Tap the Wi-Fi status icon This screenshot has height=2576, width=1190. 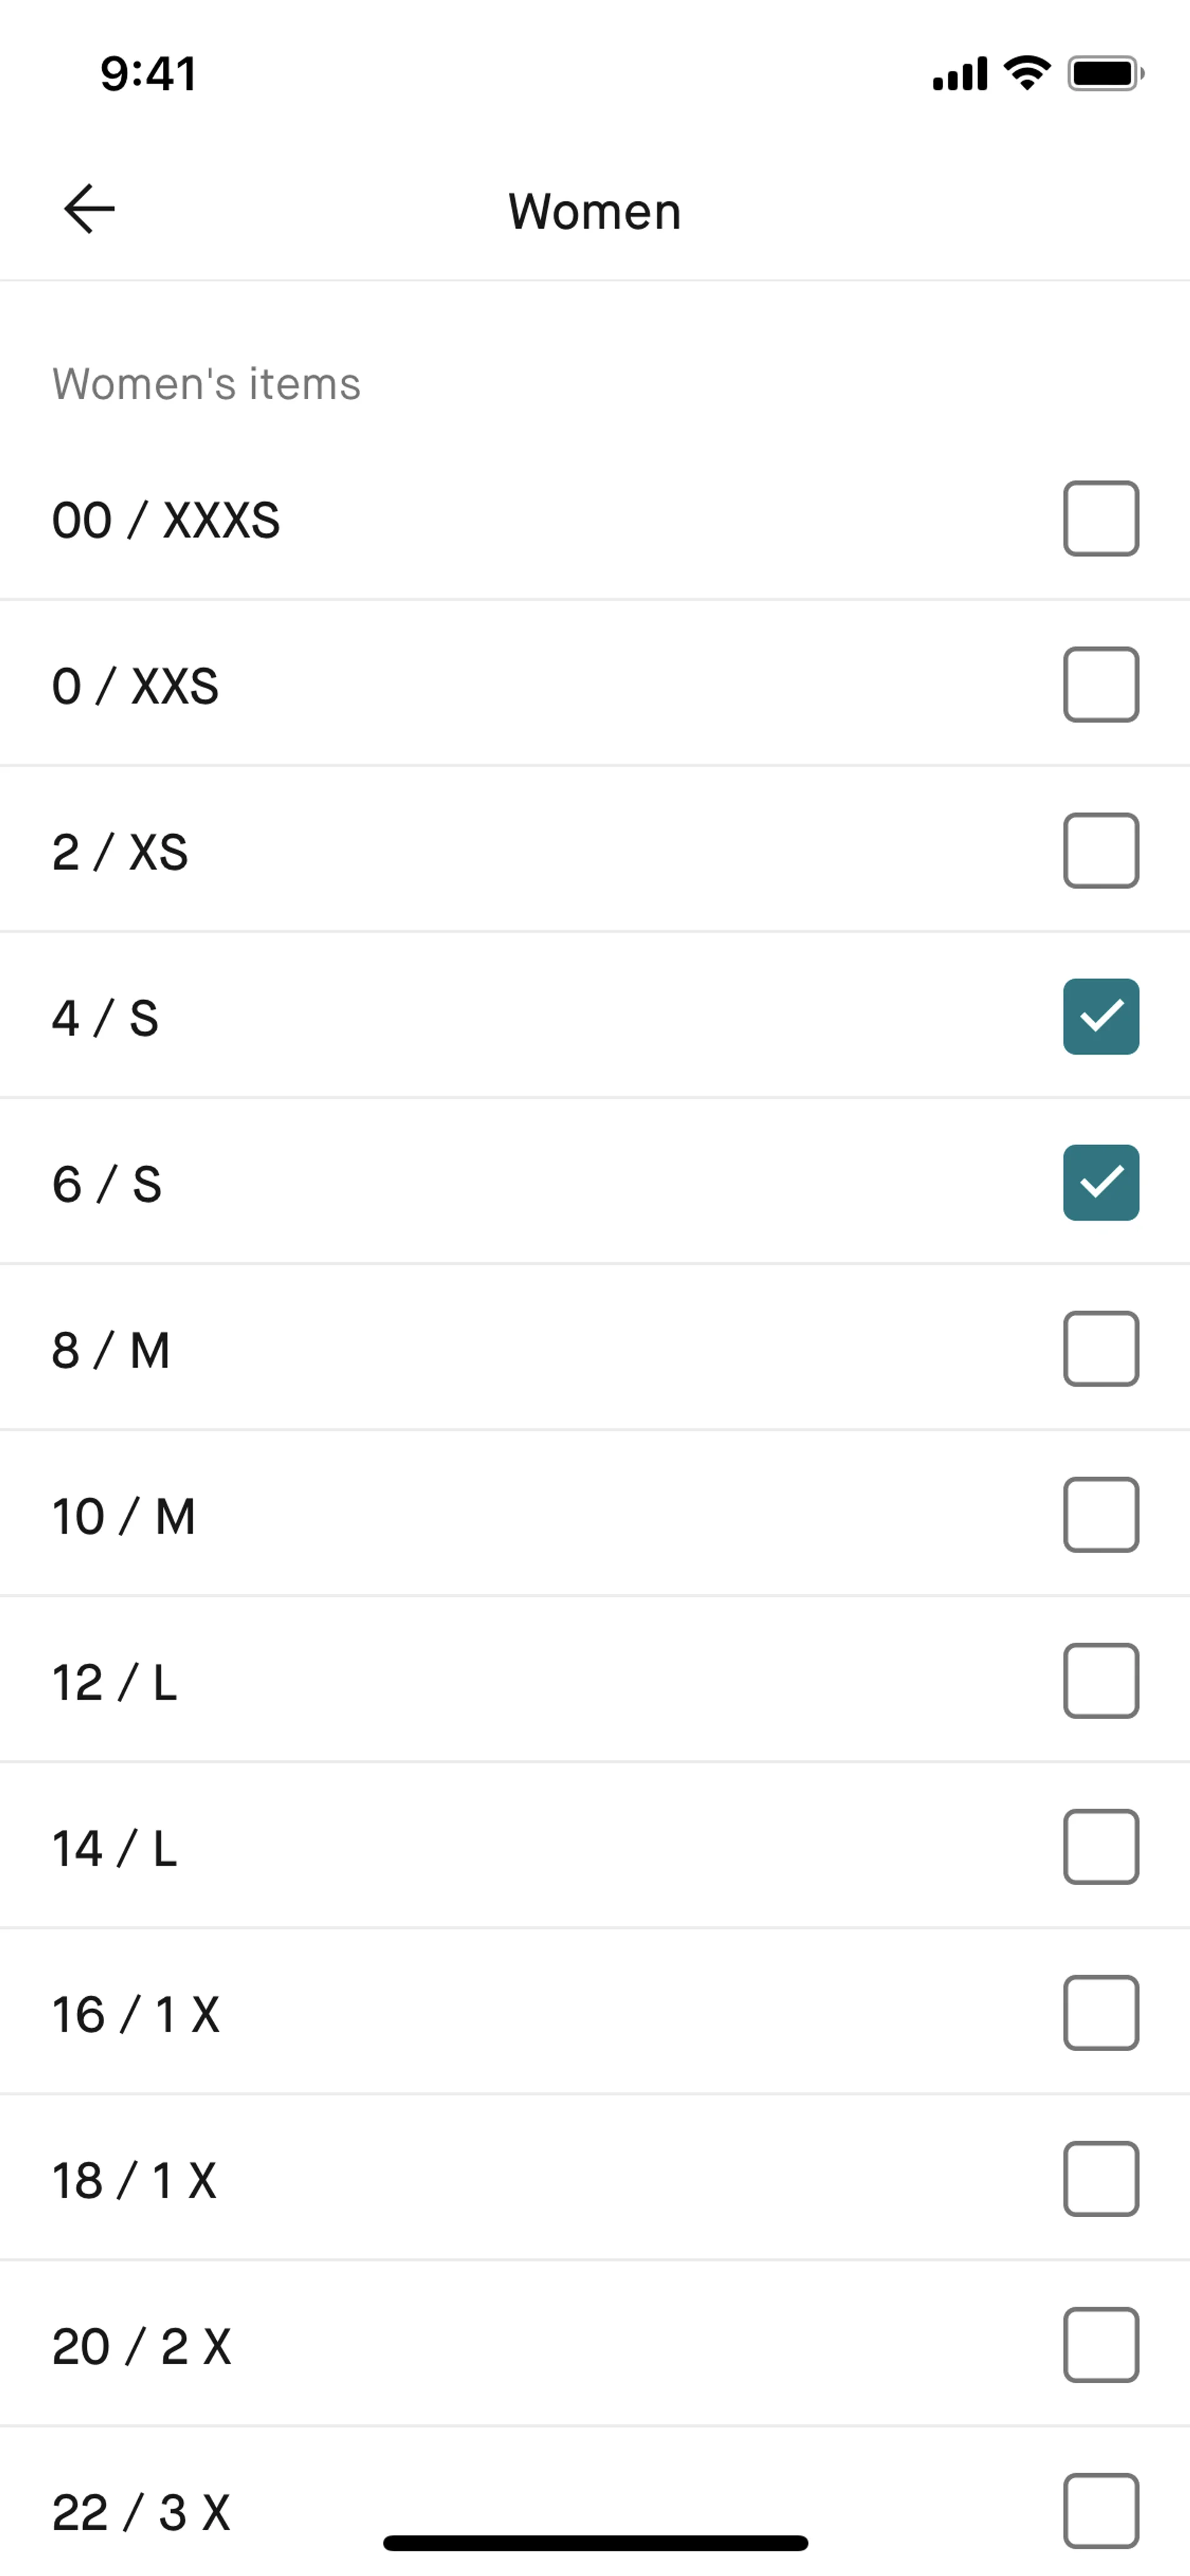pos(1027,73)
